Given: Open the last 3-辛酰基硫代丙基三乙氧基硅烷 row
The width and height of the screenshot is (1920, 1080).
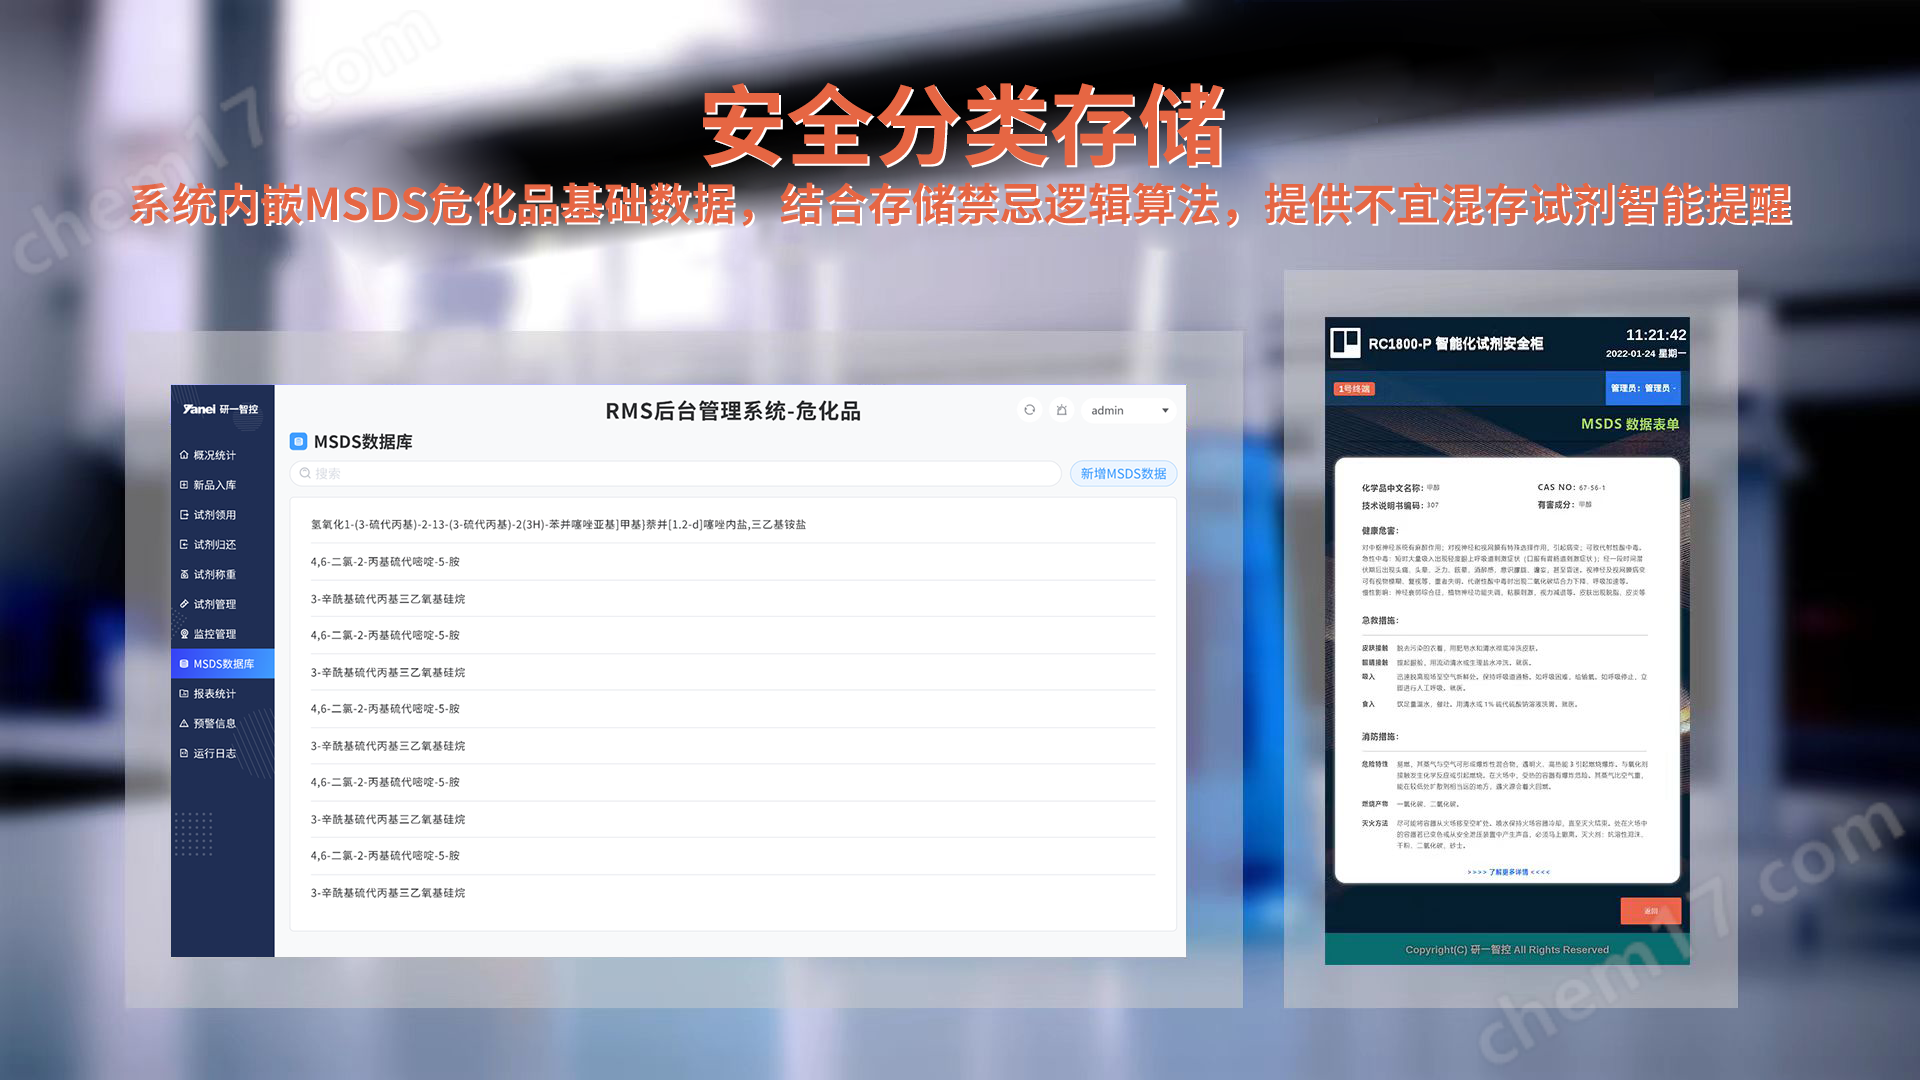Looking at the screenshot, I should pyautogui.click(x=732, y=893).
